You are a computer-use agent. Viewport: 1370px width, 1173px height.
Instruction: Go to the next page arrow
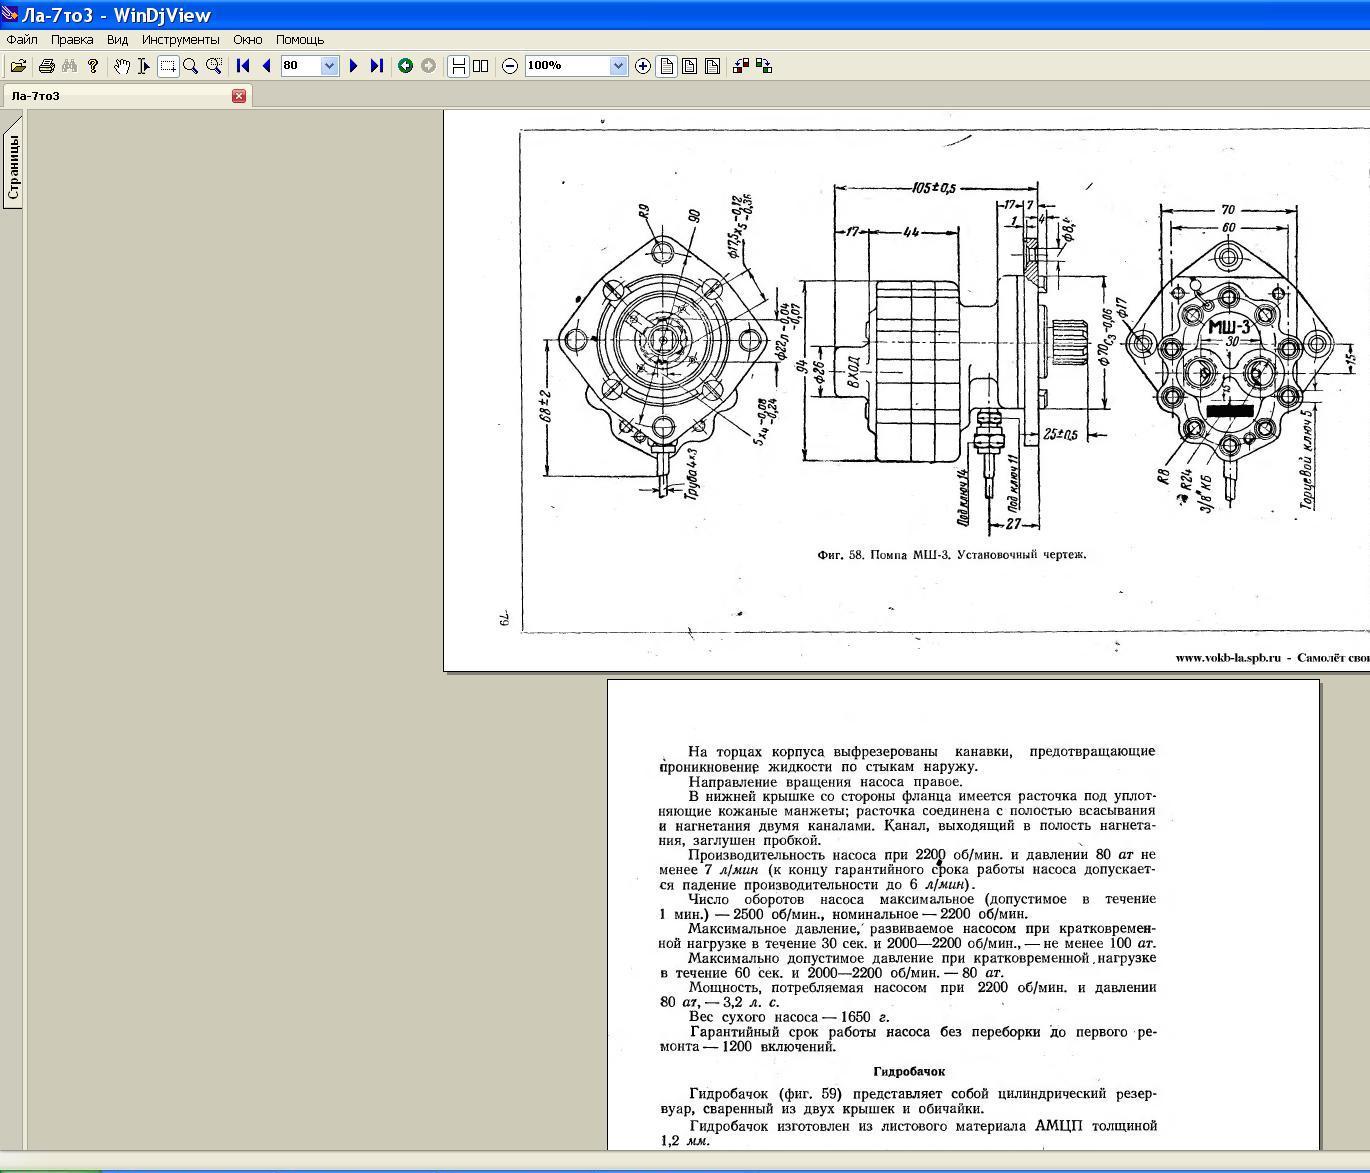[x=353, y=66]
